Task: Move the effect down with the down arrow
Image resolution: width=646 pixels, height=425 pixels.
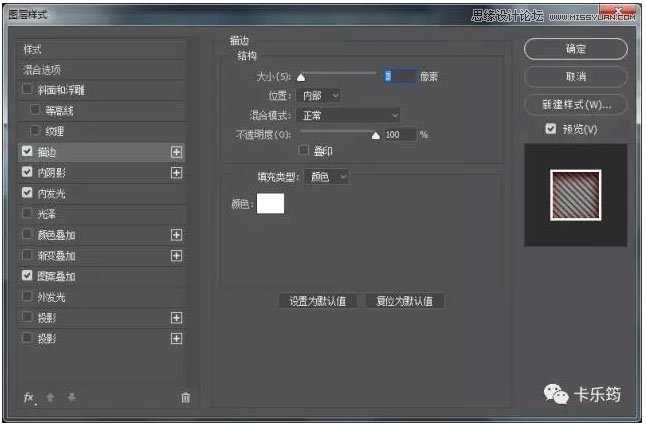Action: point(71,397)
